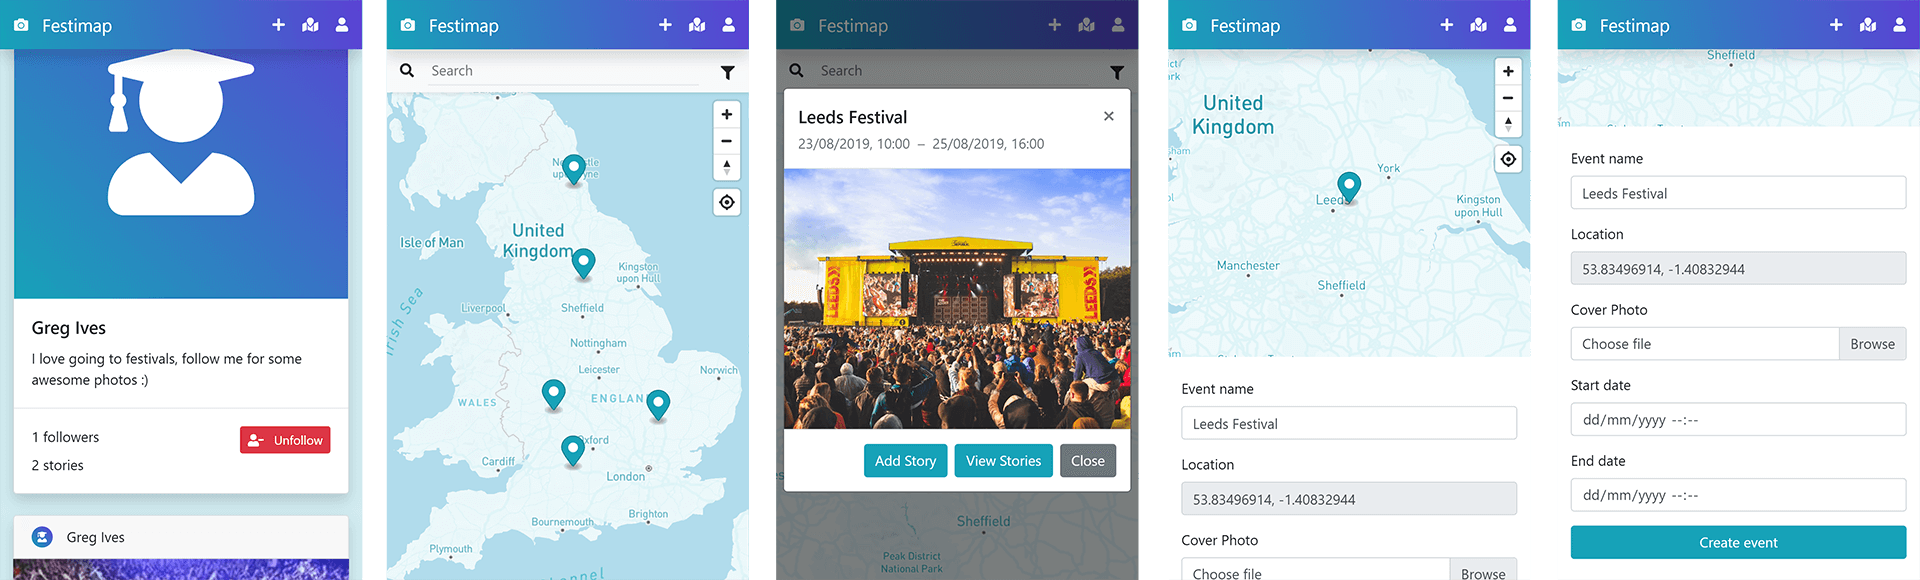Select the map marker over Newcastle upon Tyne
Screen dimensions: 1920x580
(573, 169)
